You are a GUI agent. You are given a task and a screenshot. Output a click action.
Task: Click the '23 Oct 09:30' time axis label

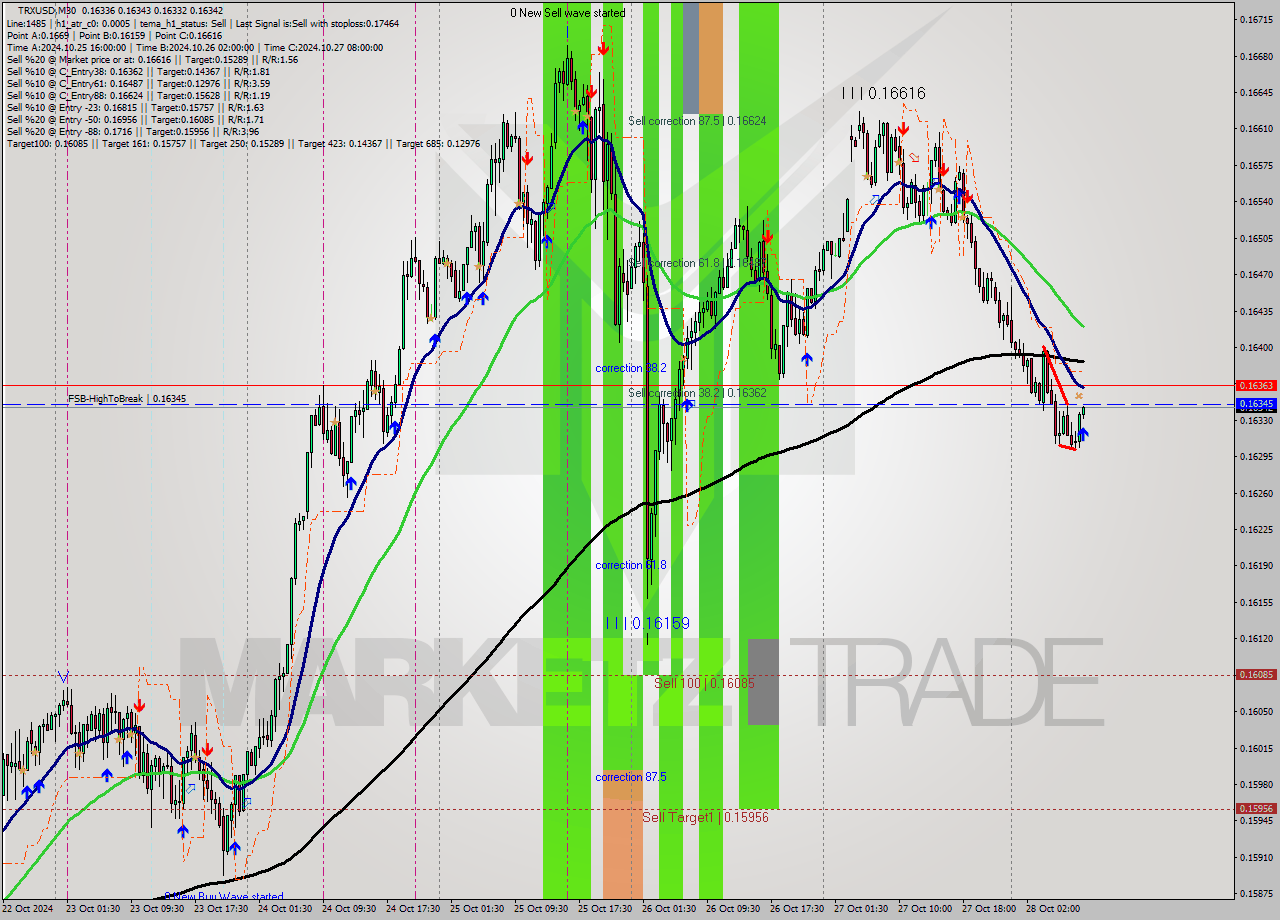click(x=157, y=909)
